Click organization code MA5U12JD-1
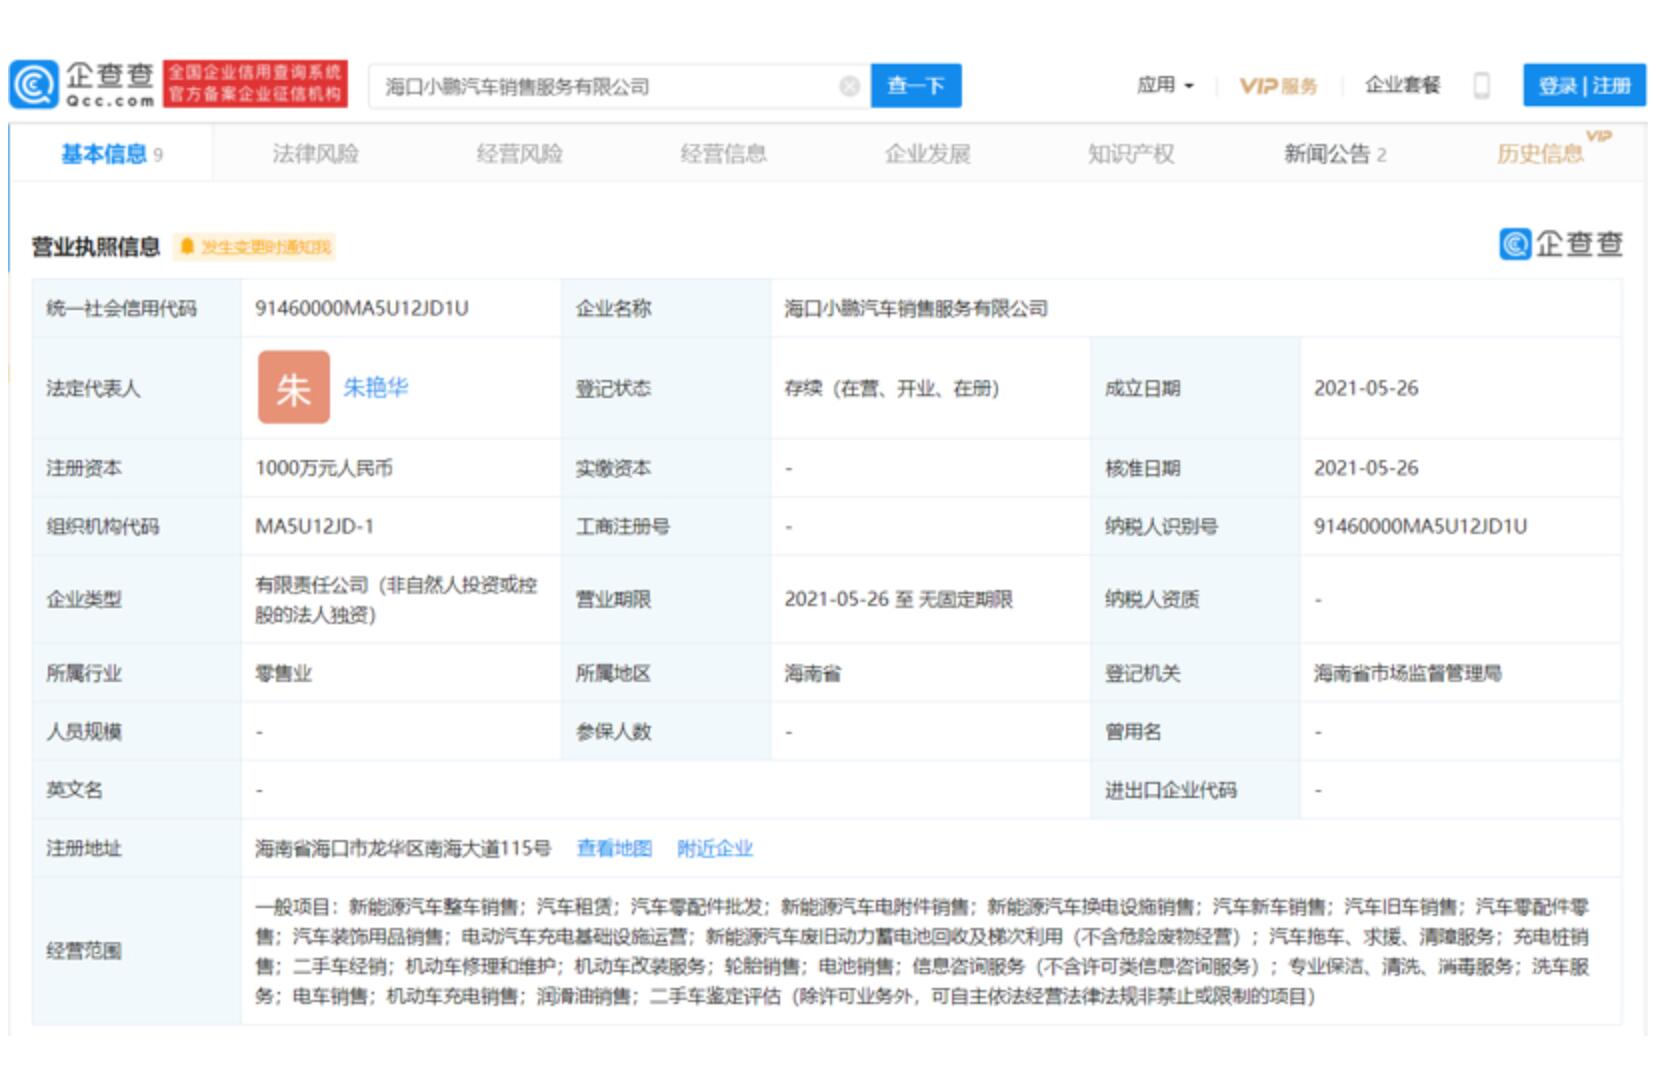This screenshot has width=1660, height=1075. (x=314, y=526)
